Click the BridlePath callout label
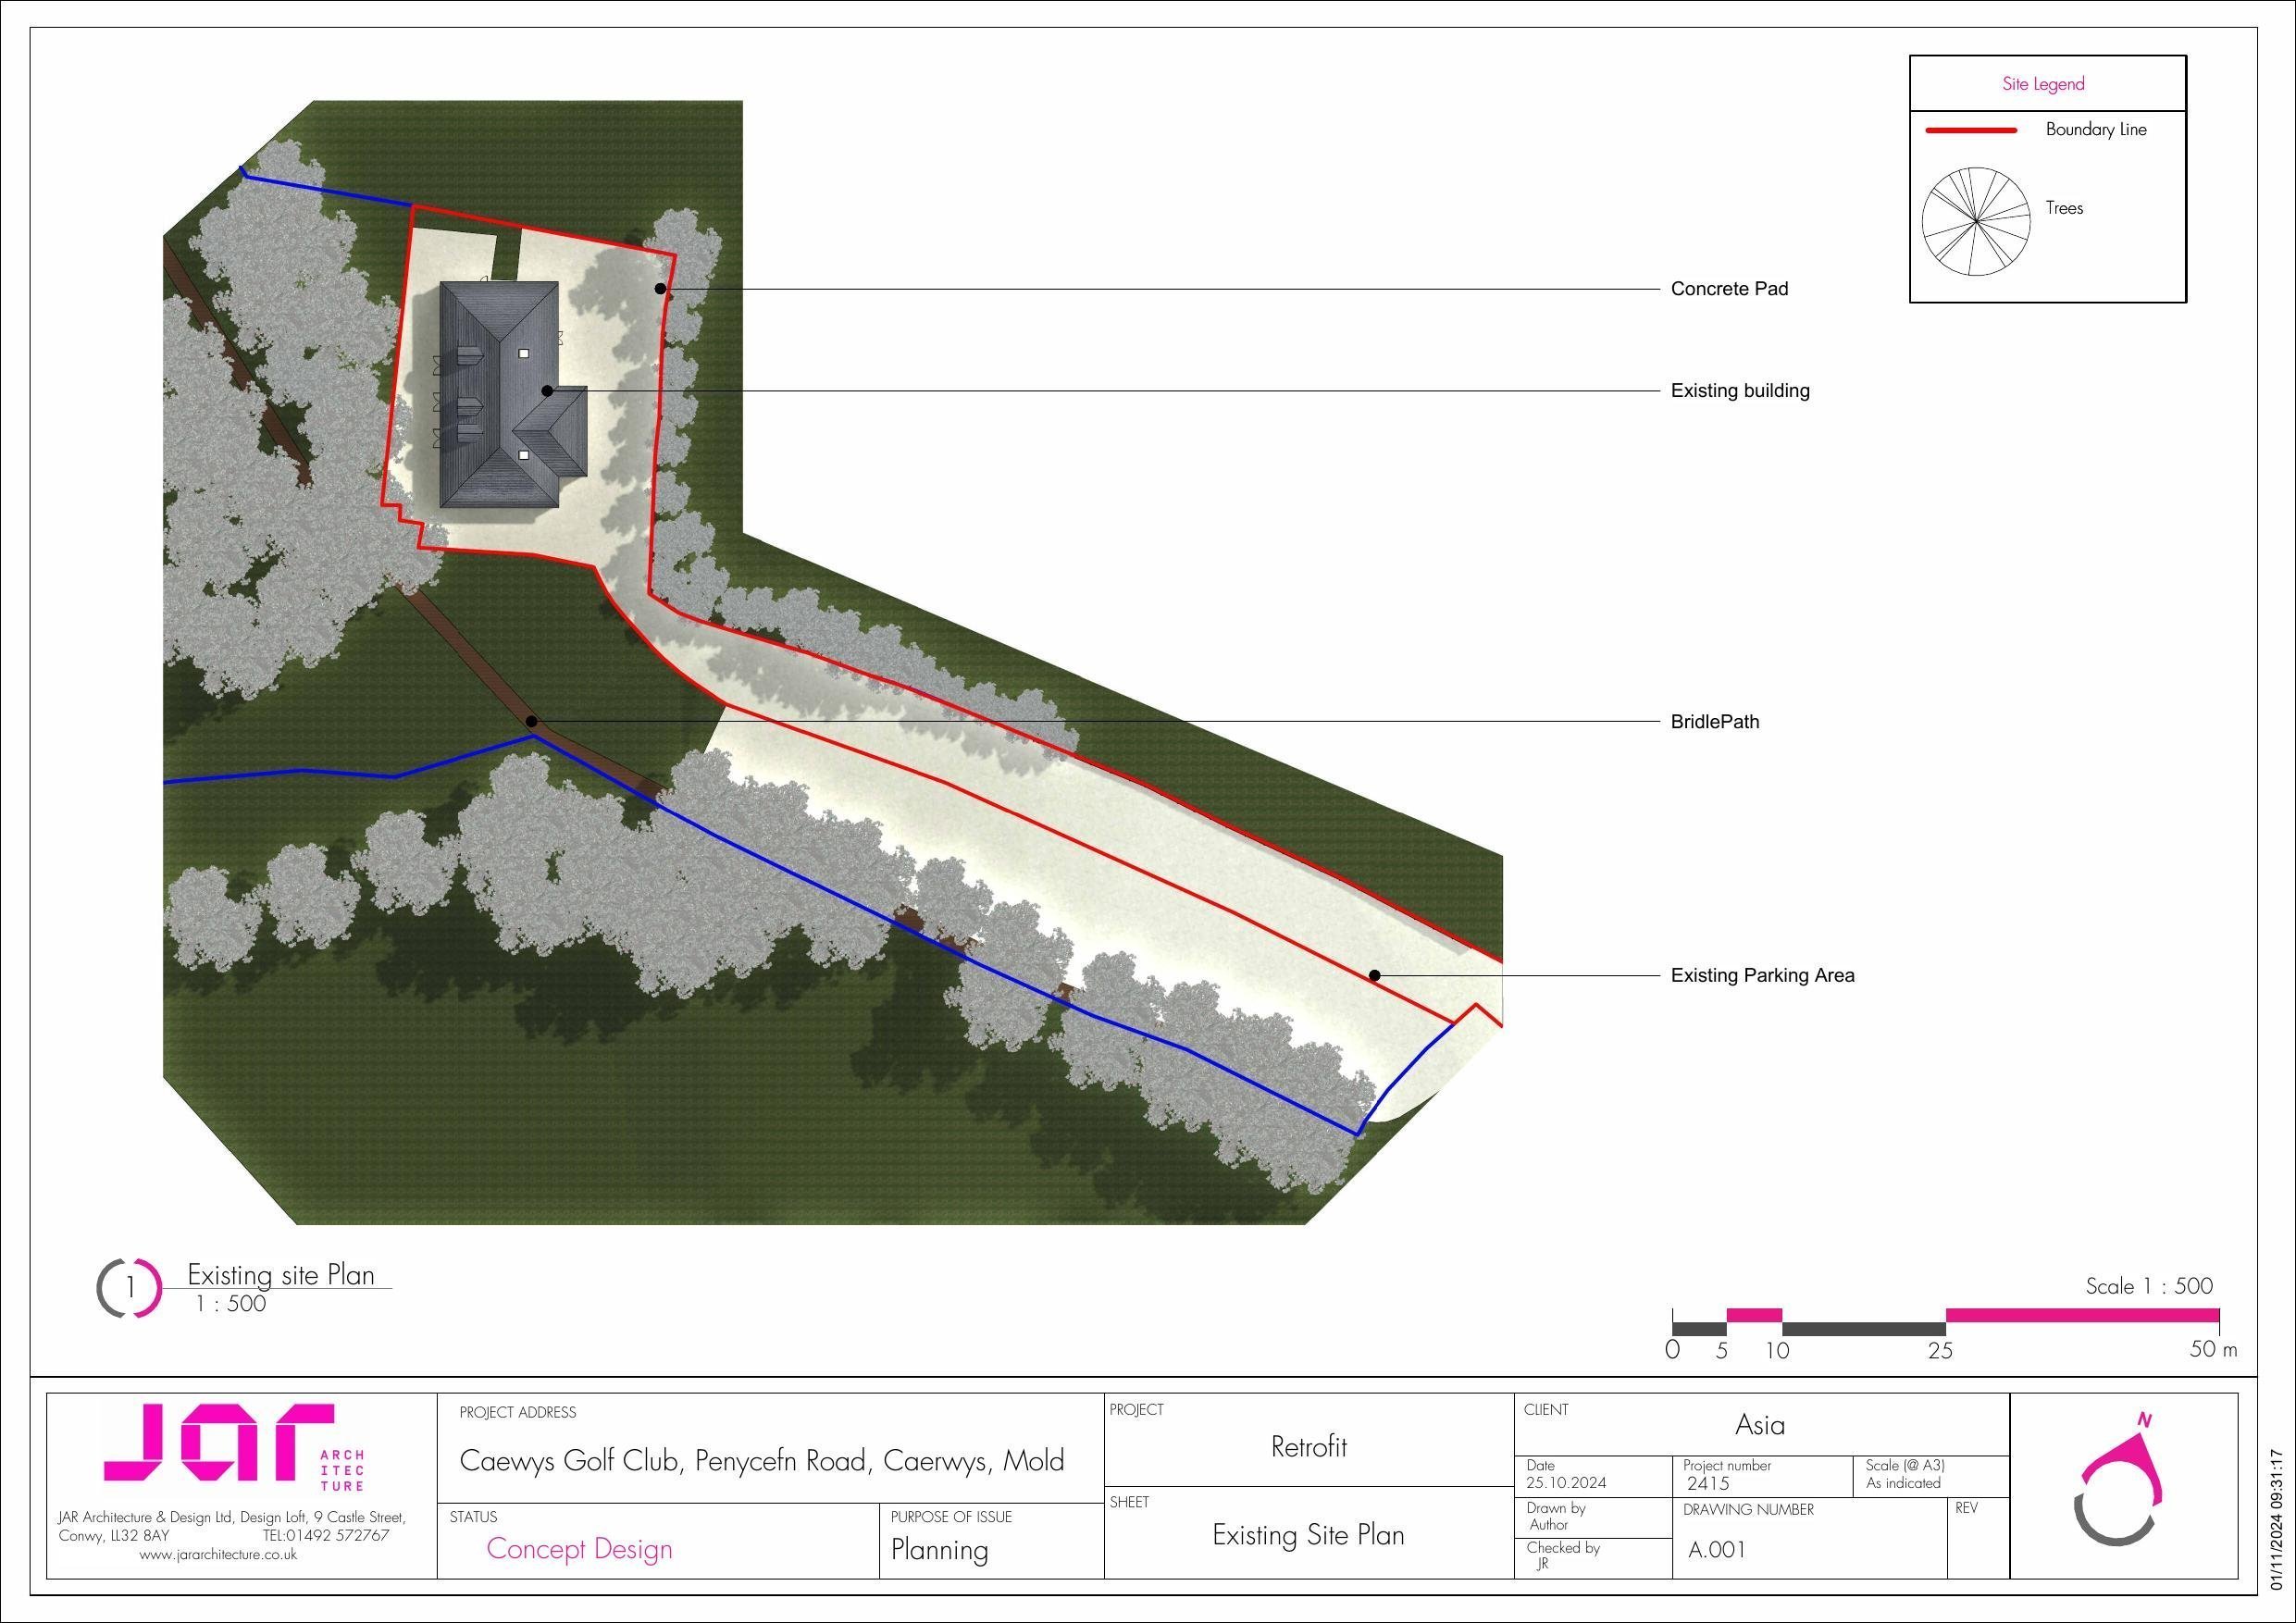The width and height of the screenshot is (2296, 1623). (x=1714, y=721)
